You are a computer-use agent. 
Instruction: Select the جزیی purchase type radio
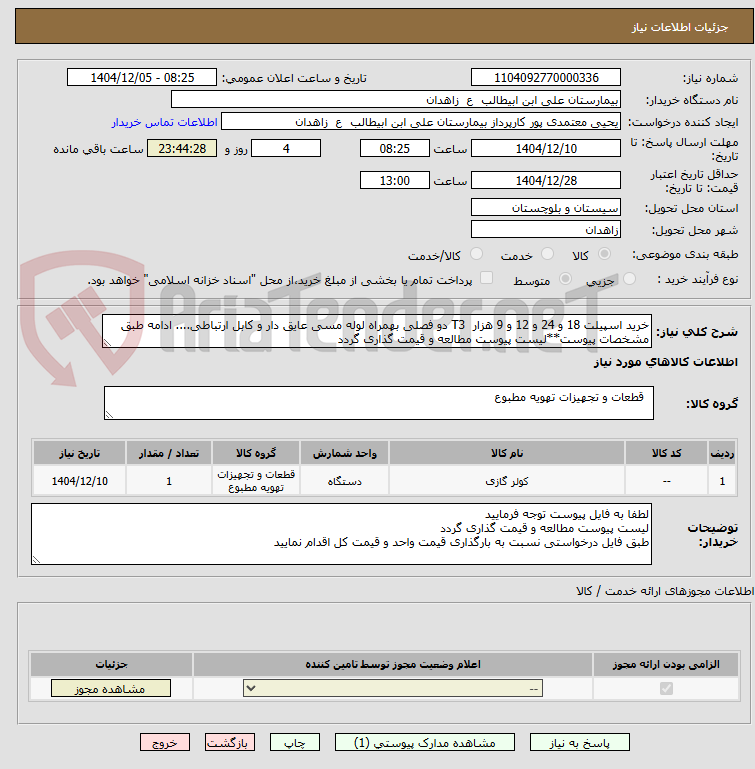(x=629, y=279)
